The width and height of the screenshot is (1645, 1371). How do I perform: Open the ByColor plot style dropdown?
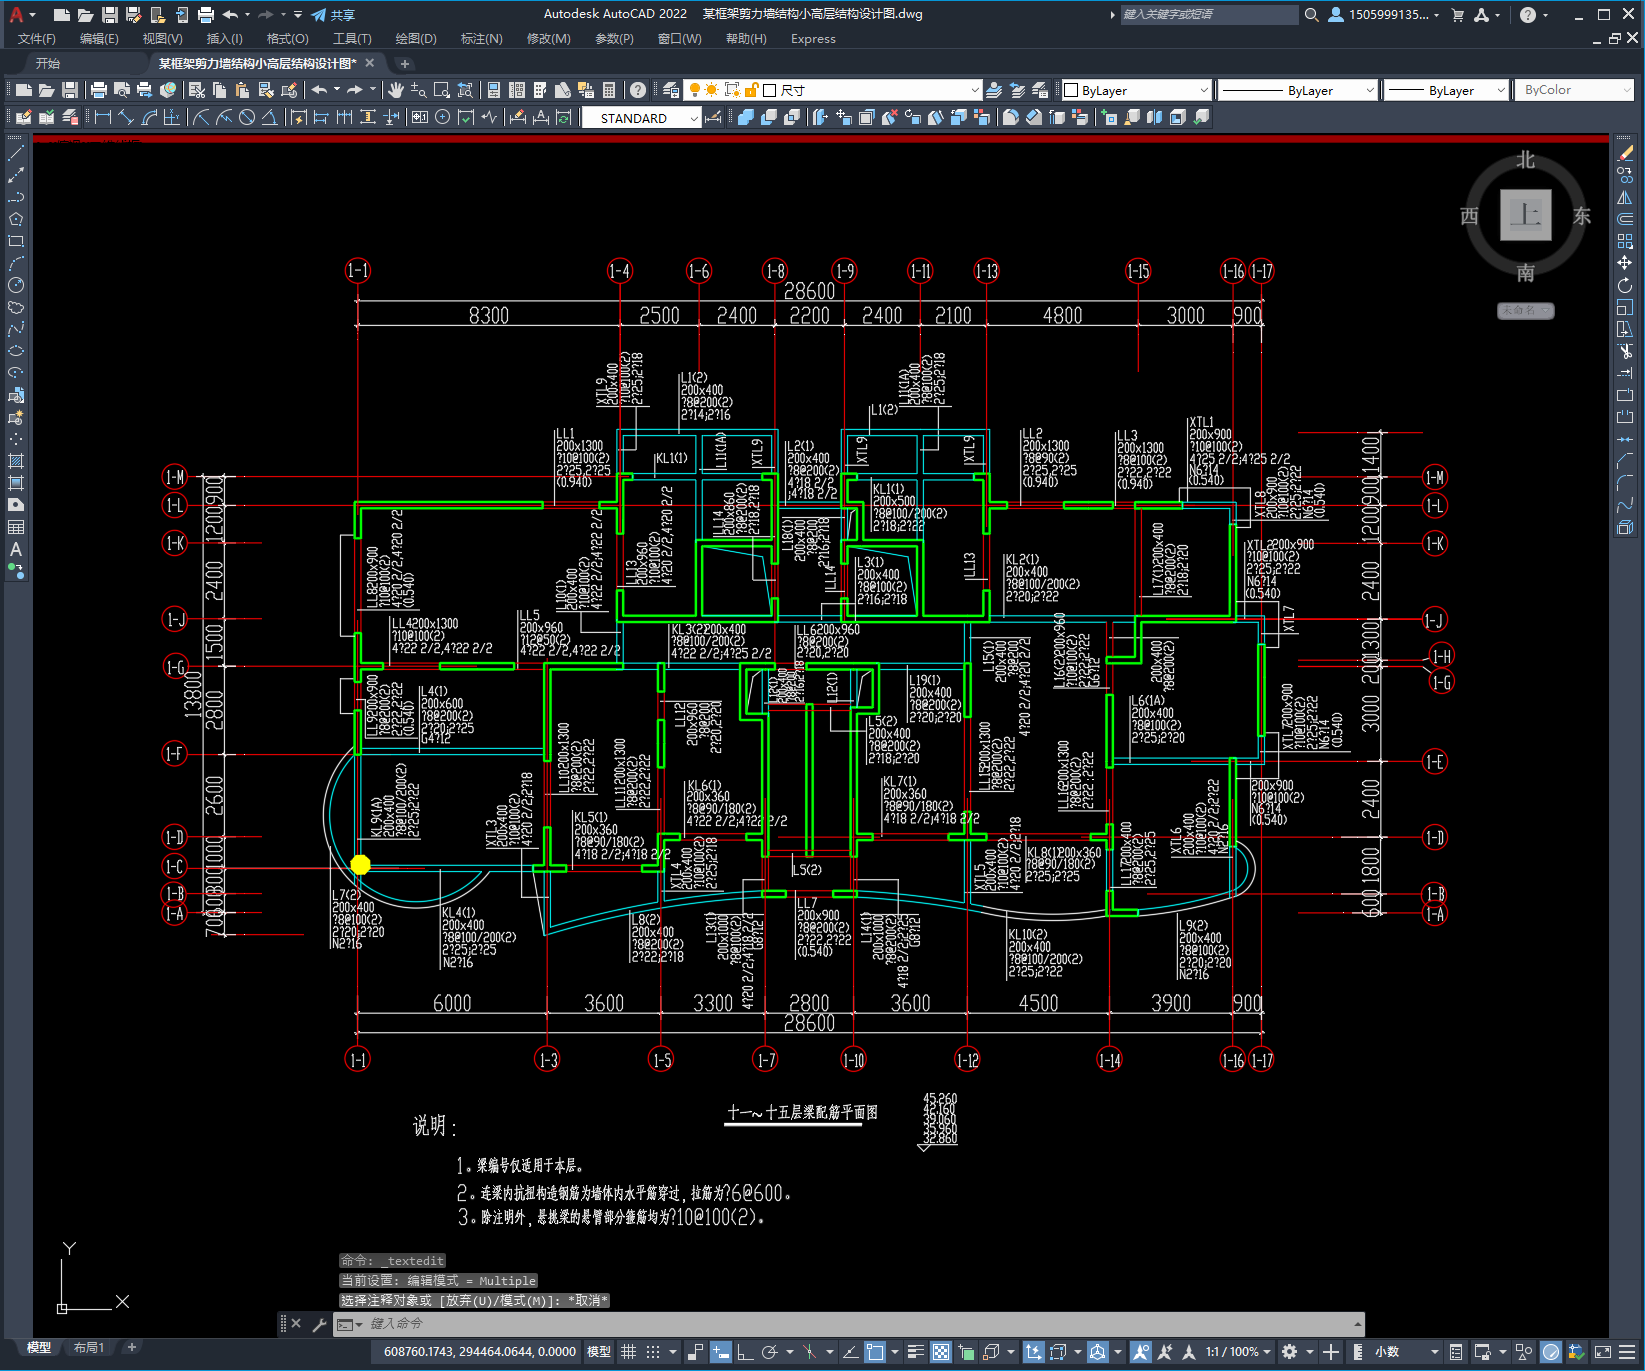click(1574, 90)
